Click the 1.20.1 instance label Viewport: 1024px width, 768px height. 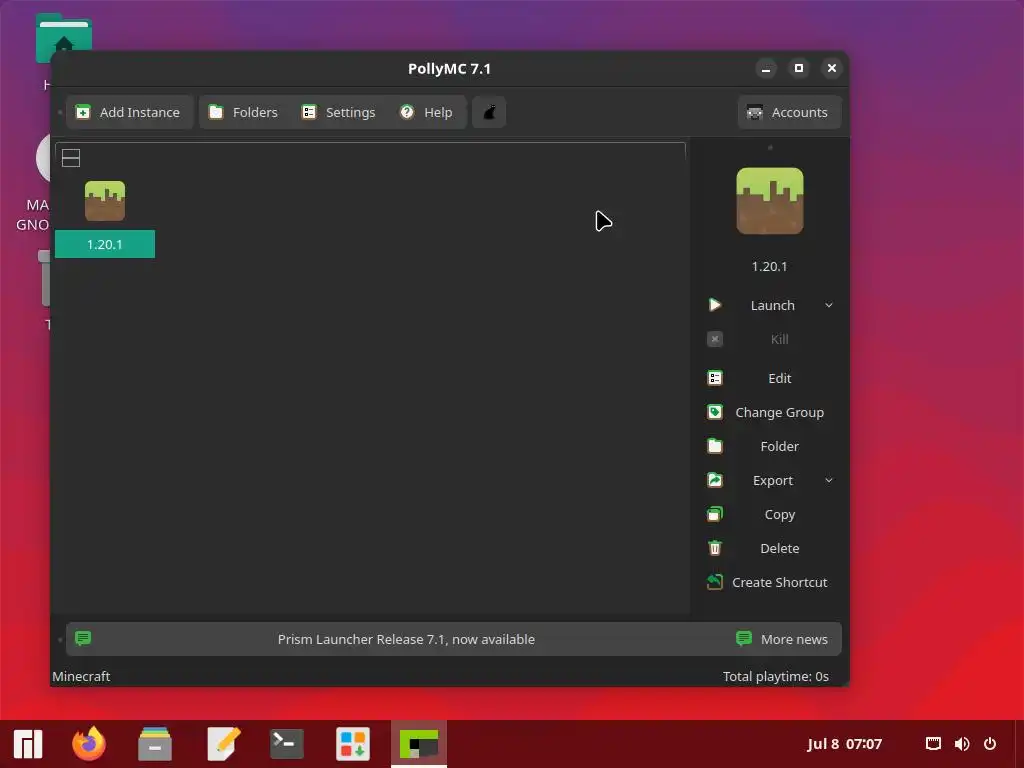pyautogui.click(x=104, y=244)
